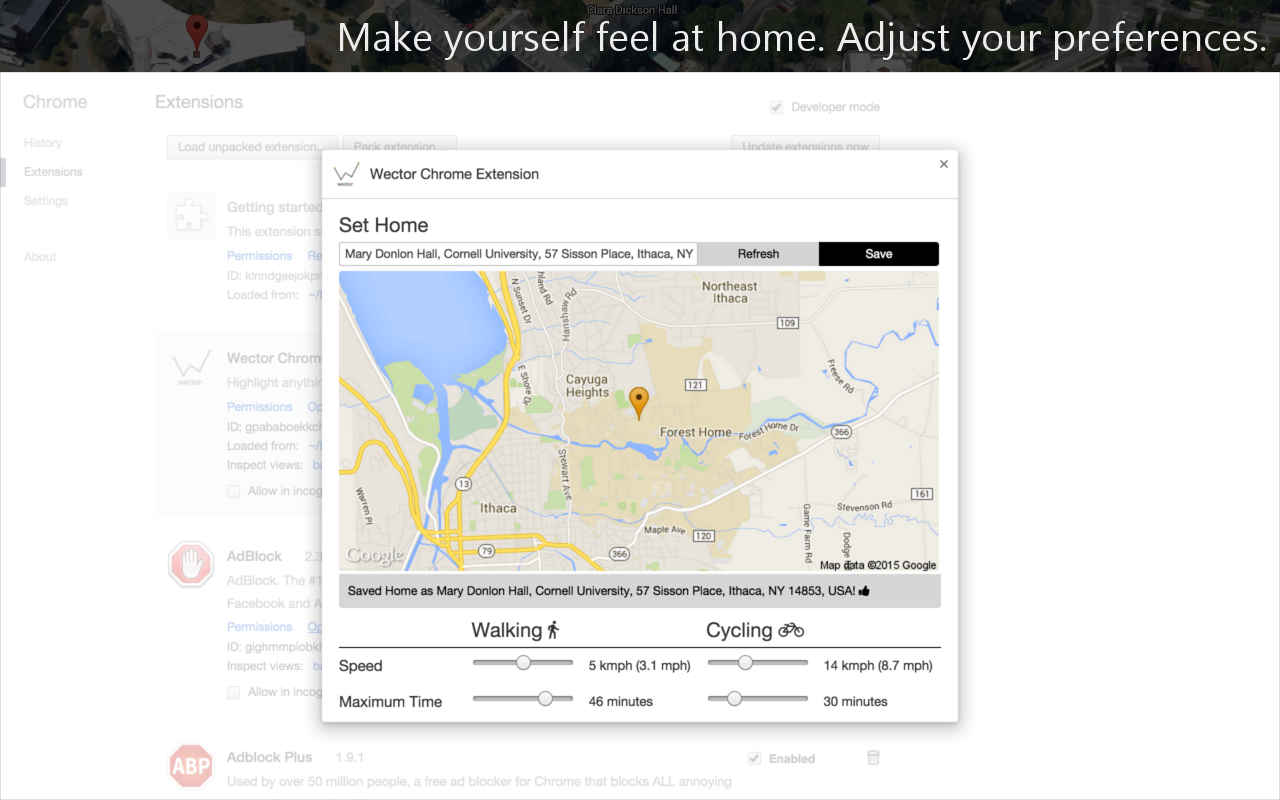Image resolution: width=1280 pixels, height=800 pixels.
Task: Click the 14 kmph cycling speed value
Action: [x=878, y=665]
